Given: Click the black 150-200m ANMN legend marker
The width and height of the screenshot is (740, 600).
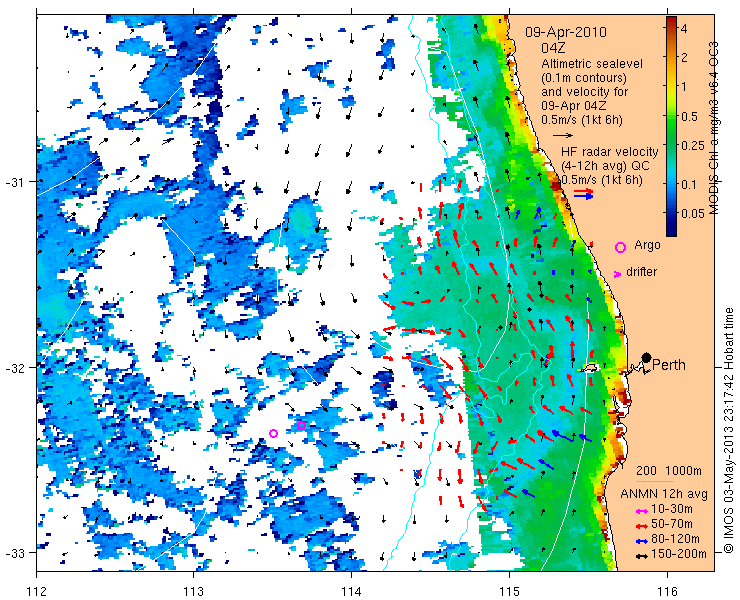Looking at the screenshot, I should pos(641,556).
